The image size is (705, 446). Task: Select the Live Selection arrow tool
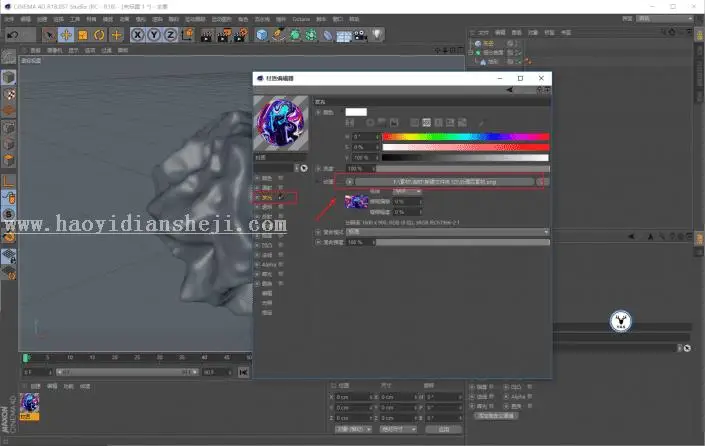click(49, 35)
